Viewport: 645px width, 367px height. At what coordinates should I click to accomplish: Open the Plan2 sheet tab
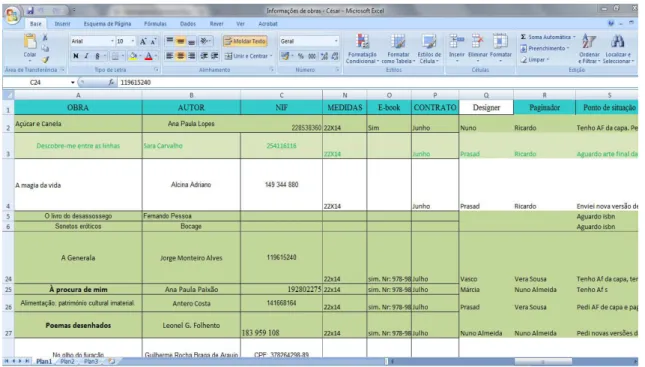[67, 361]
